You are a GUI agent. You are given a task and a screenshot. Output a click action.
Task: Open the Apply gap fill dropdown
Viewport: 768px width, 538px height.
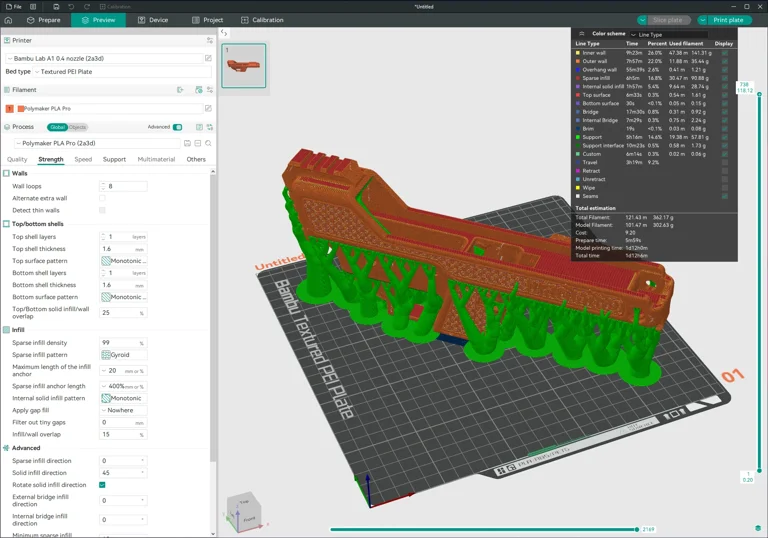[x=123, y=410]
